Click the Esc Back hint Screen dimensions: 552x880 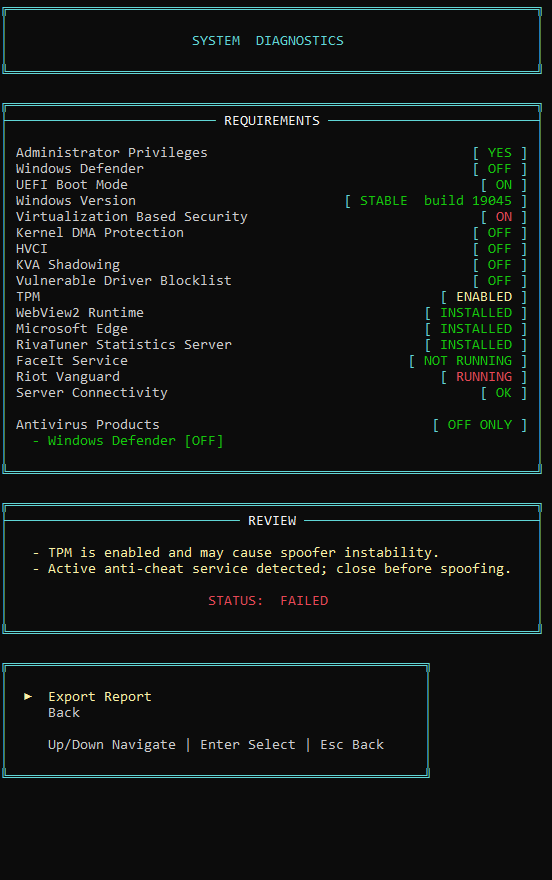pyautogui.click(x=352, y=745)
